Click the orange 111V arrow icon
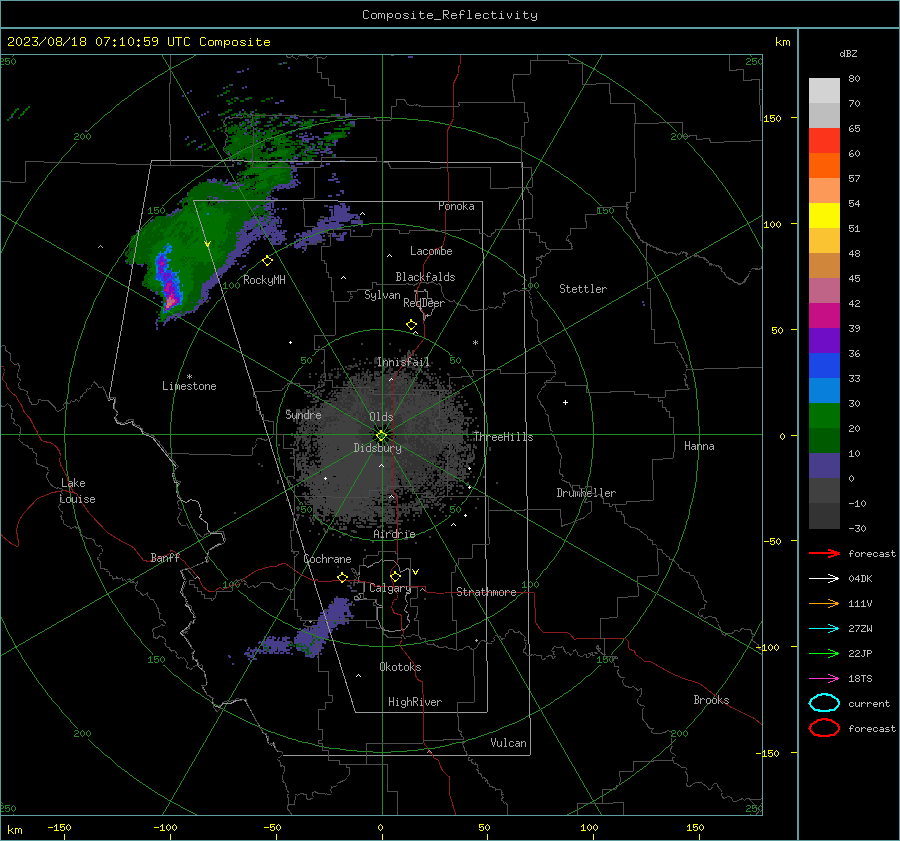900x841 pixels. click(824, 603)
